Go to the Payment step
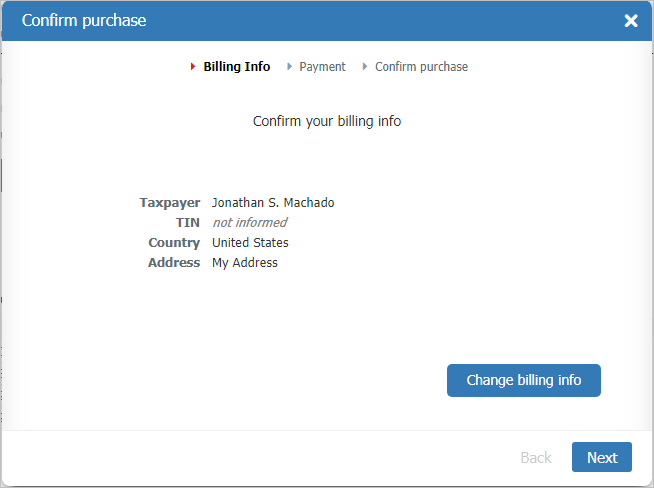Viewport: 654px width, 488px height. tap(322, 67)
